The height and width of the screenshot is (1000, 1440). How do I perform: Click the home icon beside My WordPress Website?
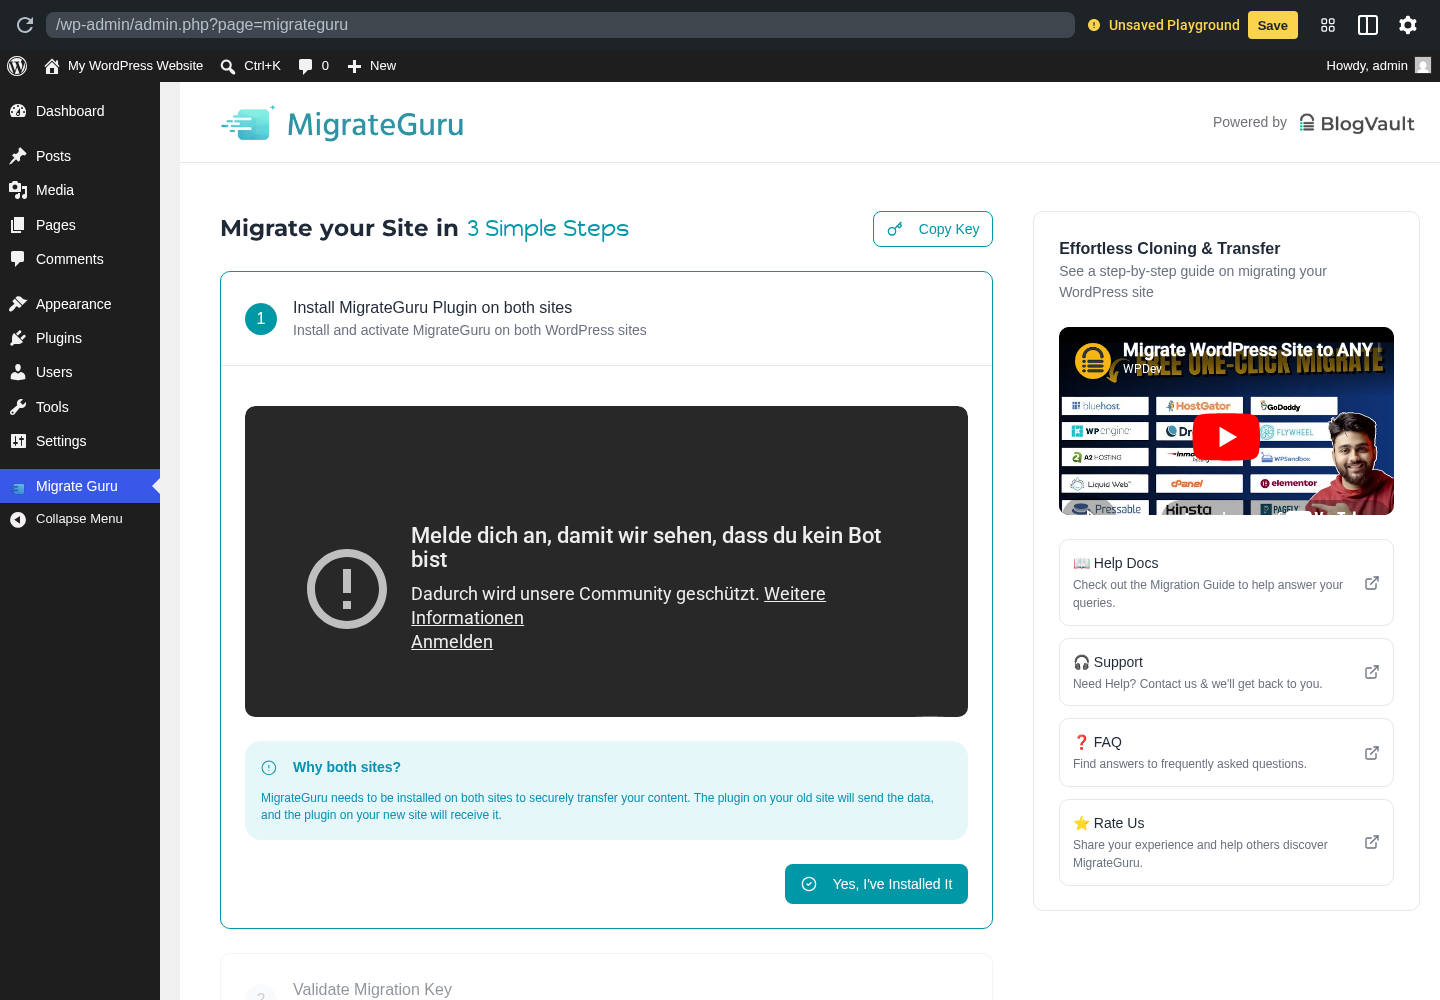(x=52, y=66)
